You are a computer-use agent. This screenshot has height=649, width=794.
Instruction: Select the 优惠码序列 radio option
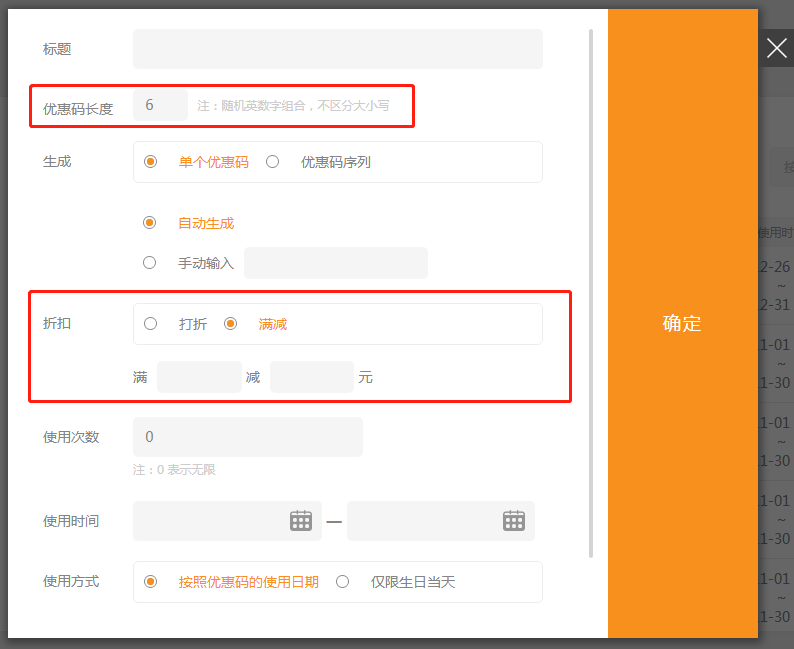click(x=272, y=162)
